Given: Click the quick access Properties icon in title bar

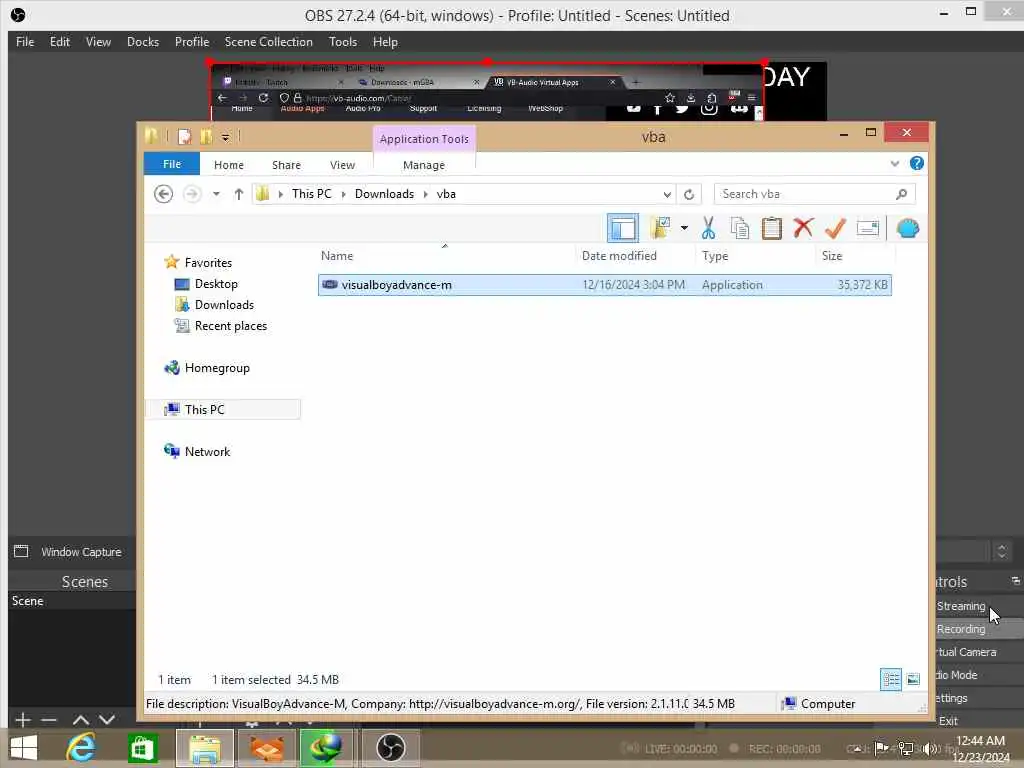Looking at the screenshot, I should [x=185, y=136].
